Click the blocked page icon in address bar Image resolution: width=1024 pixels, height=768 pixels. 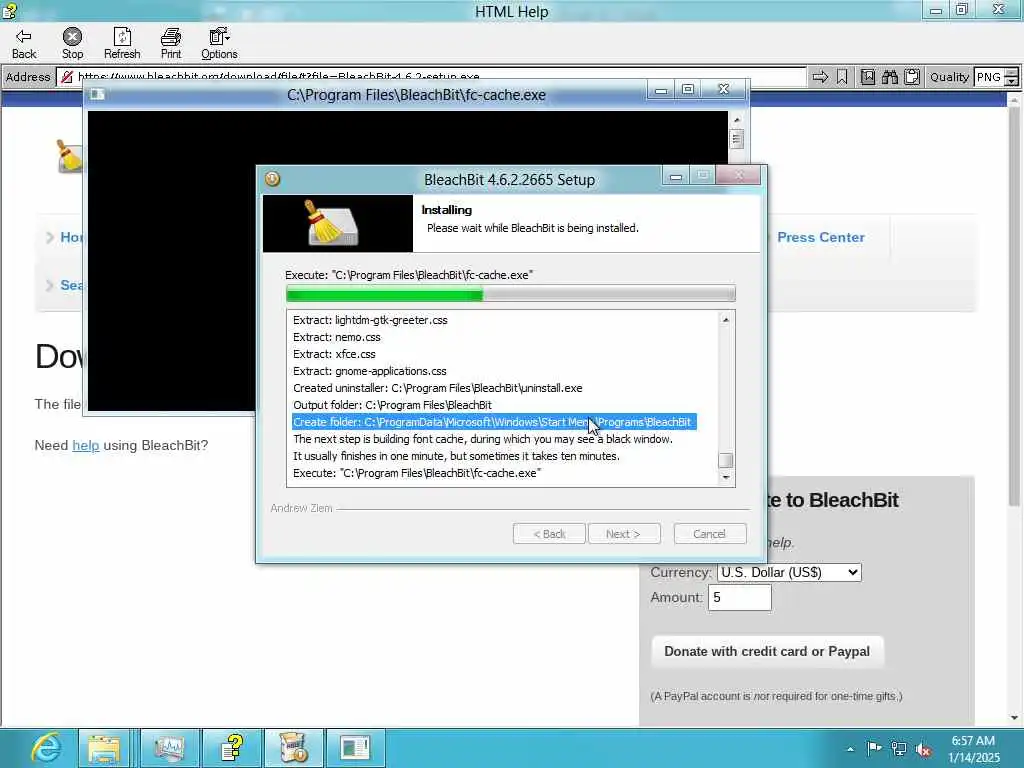67,77
